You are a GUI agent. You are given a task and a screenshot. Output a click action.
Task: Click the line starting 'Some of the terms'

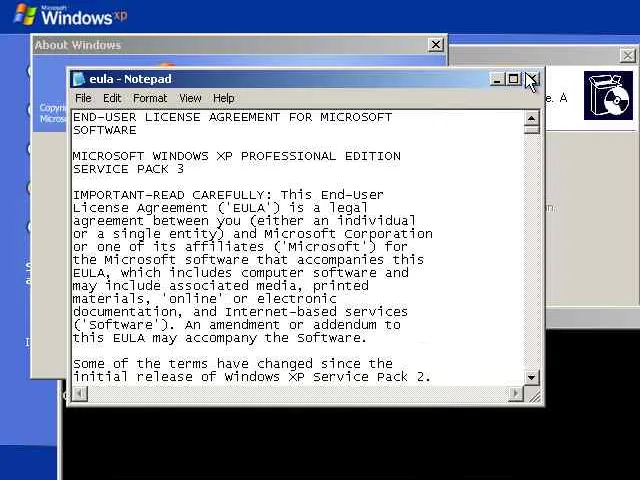click(x=233, y=363)
